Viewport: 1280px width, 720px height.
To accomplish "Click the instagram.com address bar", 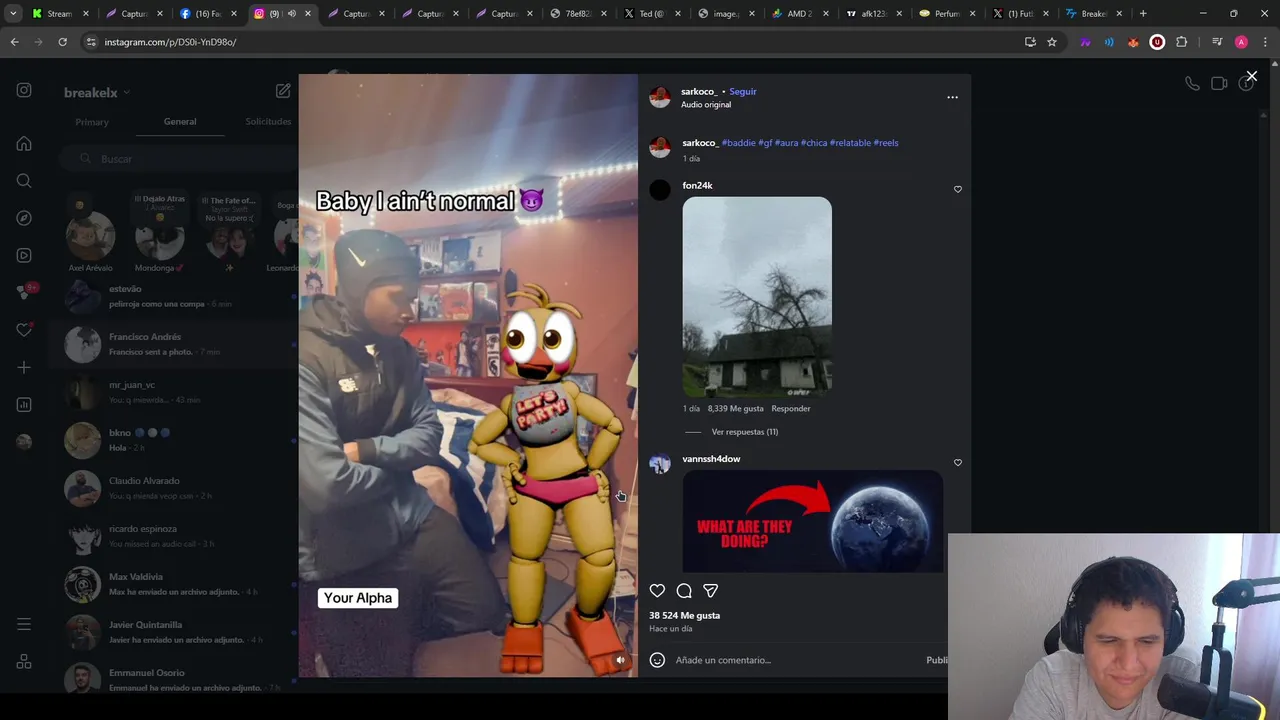I will tap(550, 42).
